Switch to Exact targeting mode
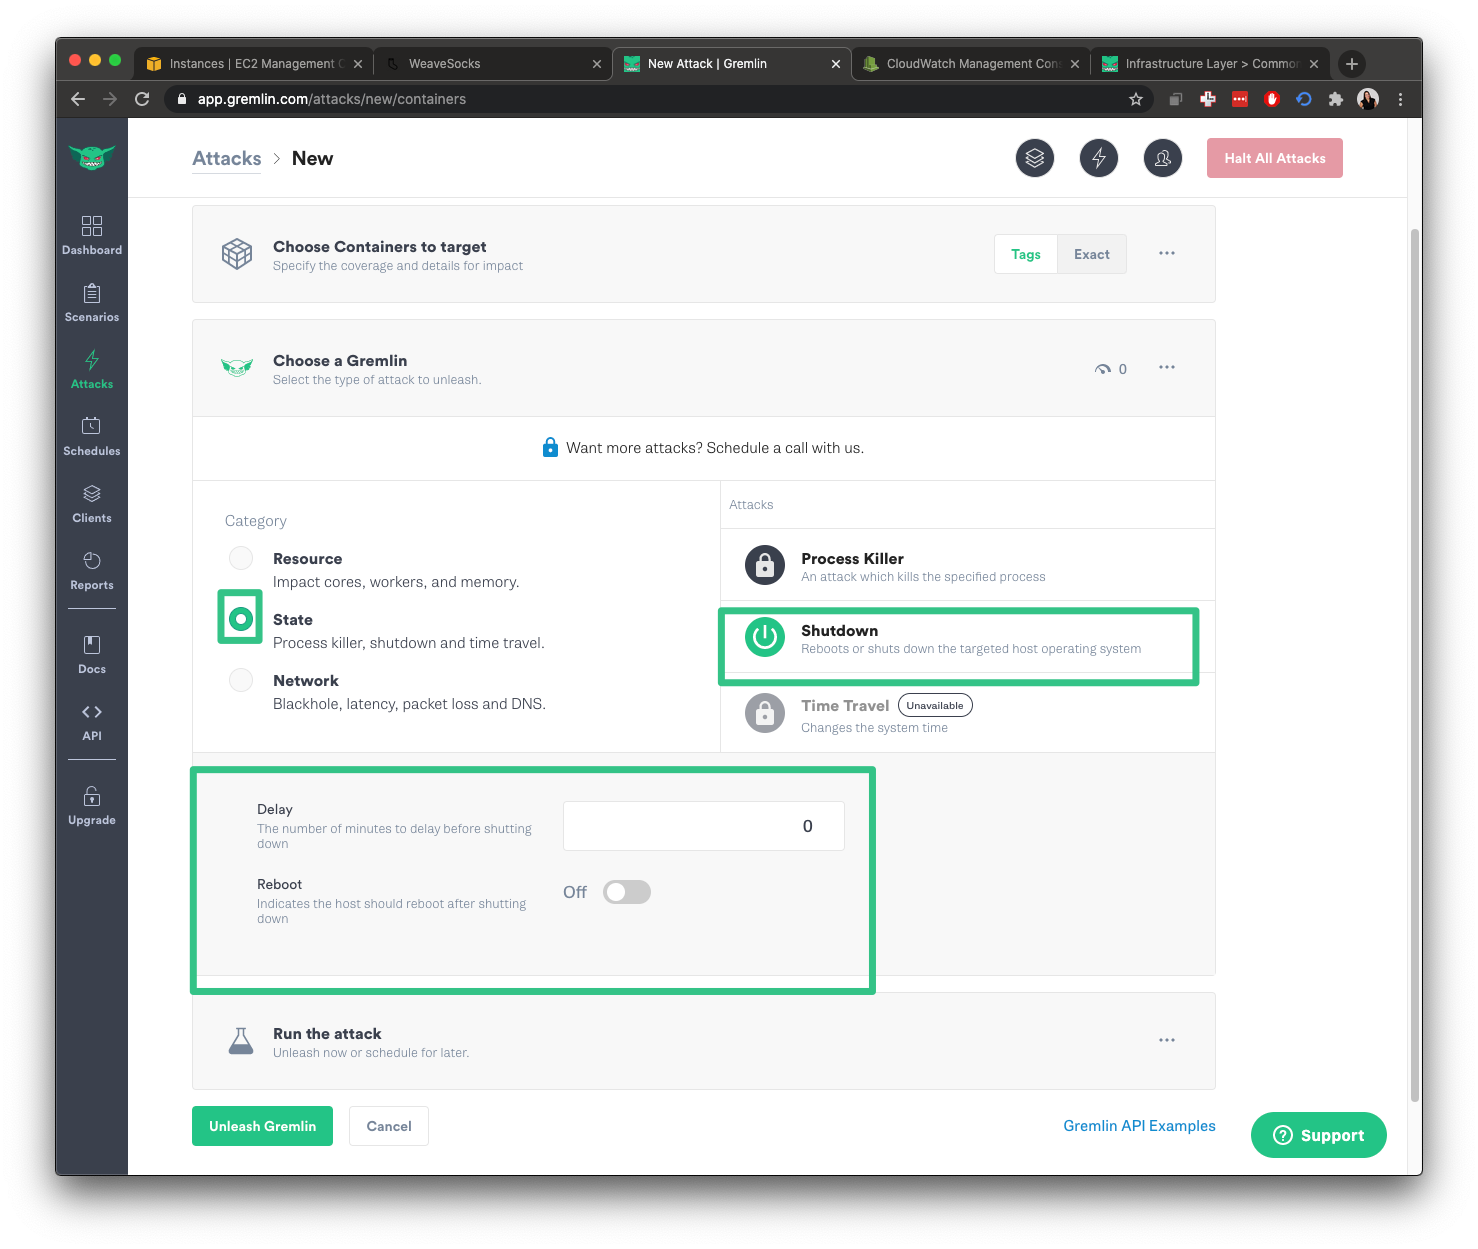The width and height of the screenshot is (1478, 1249). [1092, 254]
